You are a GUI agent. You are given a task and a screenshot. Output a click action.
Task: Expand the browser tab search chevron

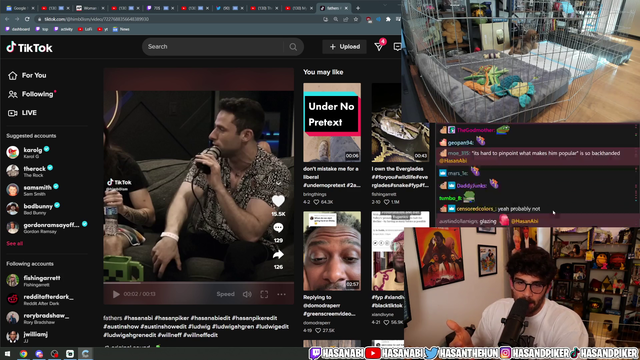[x=385, y=5]
